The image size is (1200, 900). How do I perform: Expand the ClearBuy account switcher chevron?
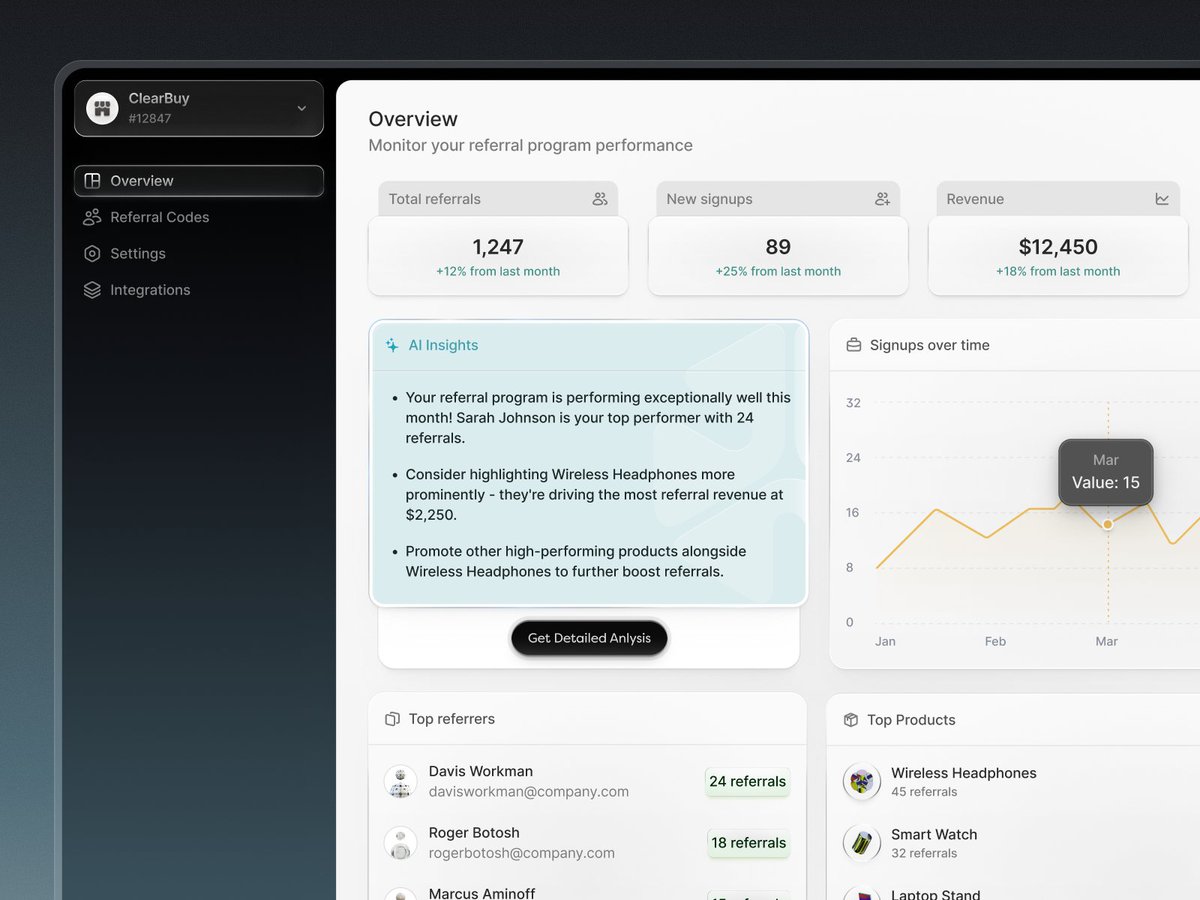(x=302, y=108)
